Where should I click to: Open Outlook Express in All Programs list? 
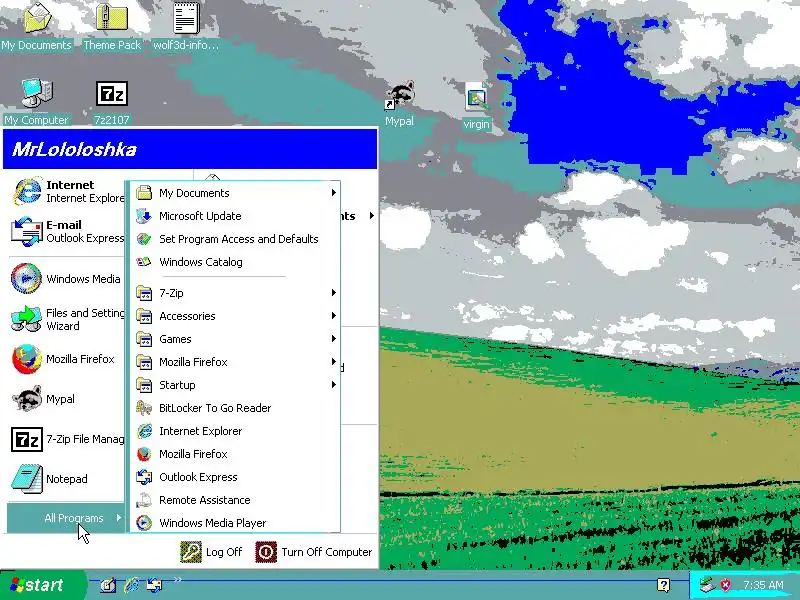point(235,477)
